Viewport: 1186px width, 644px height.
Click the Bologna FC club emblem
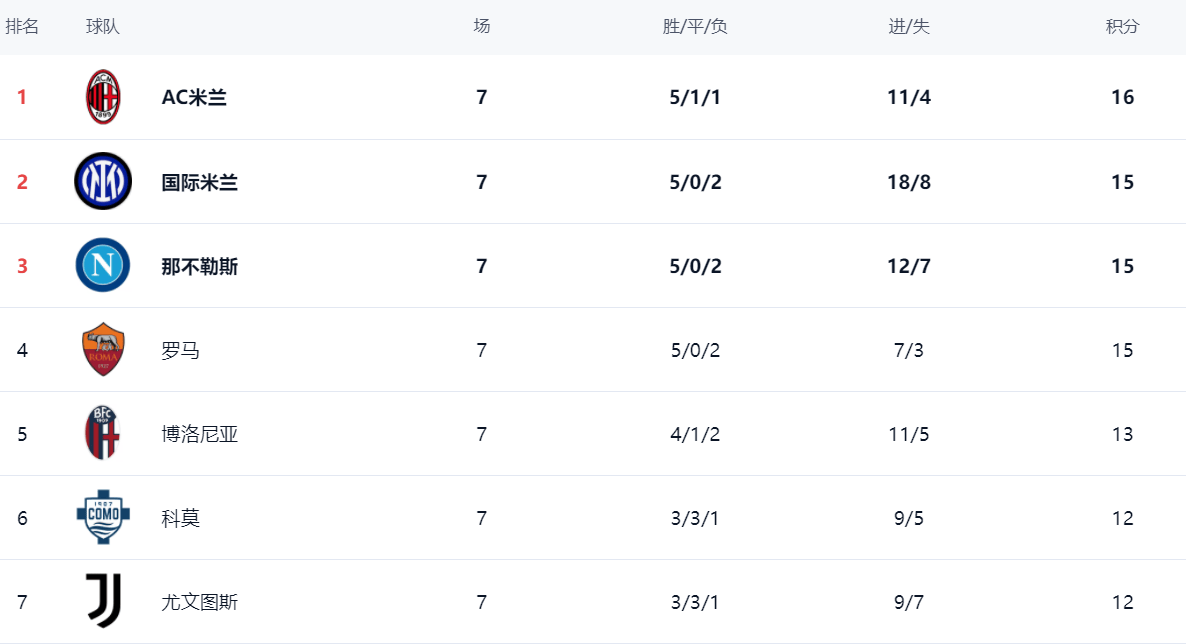(103, 433)
